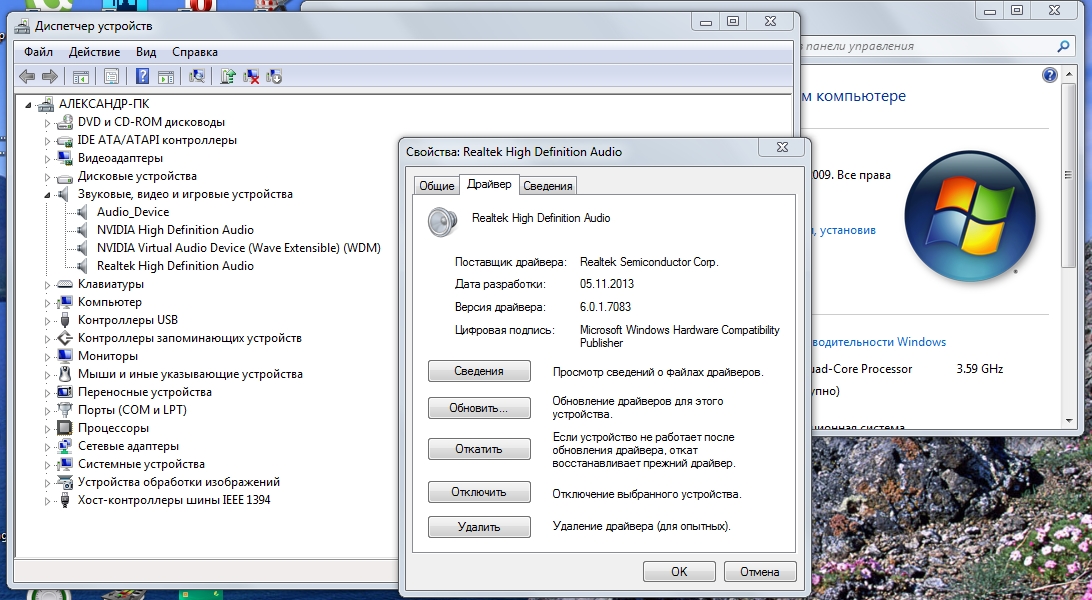Collapse Звуковые, видео и игровые устройства
Screen dimensions: 1092x600
tap(47, 195)
